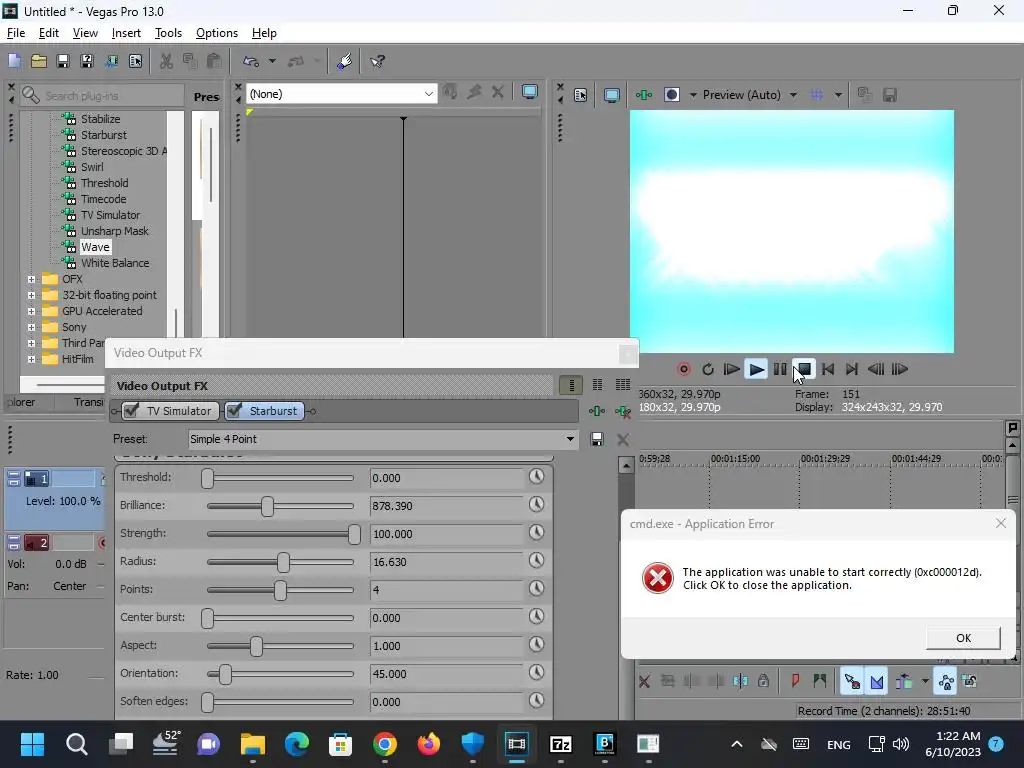Select the Wave effect in the plug-in list
Screen dimensions: 1024x768
tap(95, 247)
